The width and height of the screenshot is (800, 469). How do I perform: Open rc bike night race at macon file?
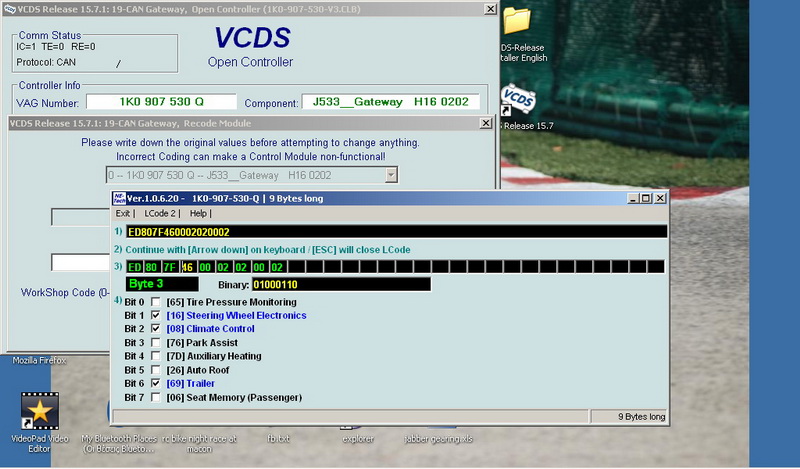pos(199,443)
